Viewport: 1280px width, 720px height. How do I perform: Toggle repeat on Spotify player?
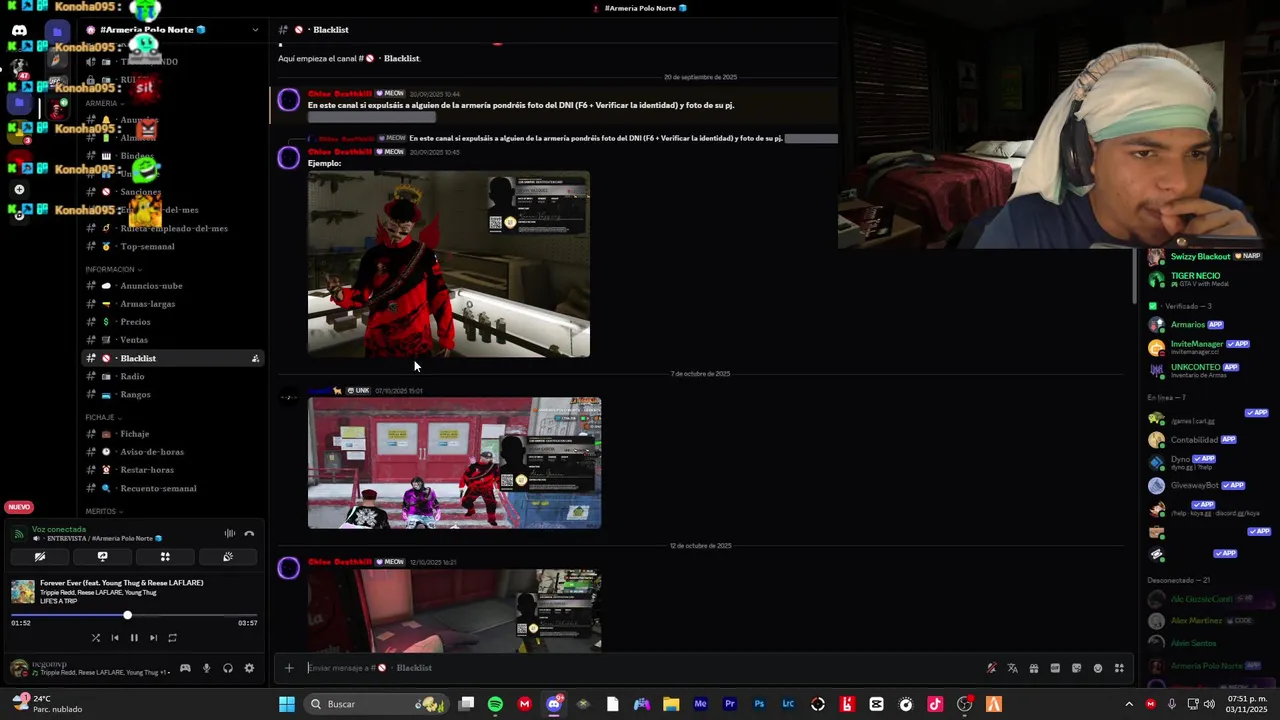(x=172, y=638)
